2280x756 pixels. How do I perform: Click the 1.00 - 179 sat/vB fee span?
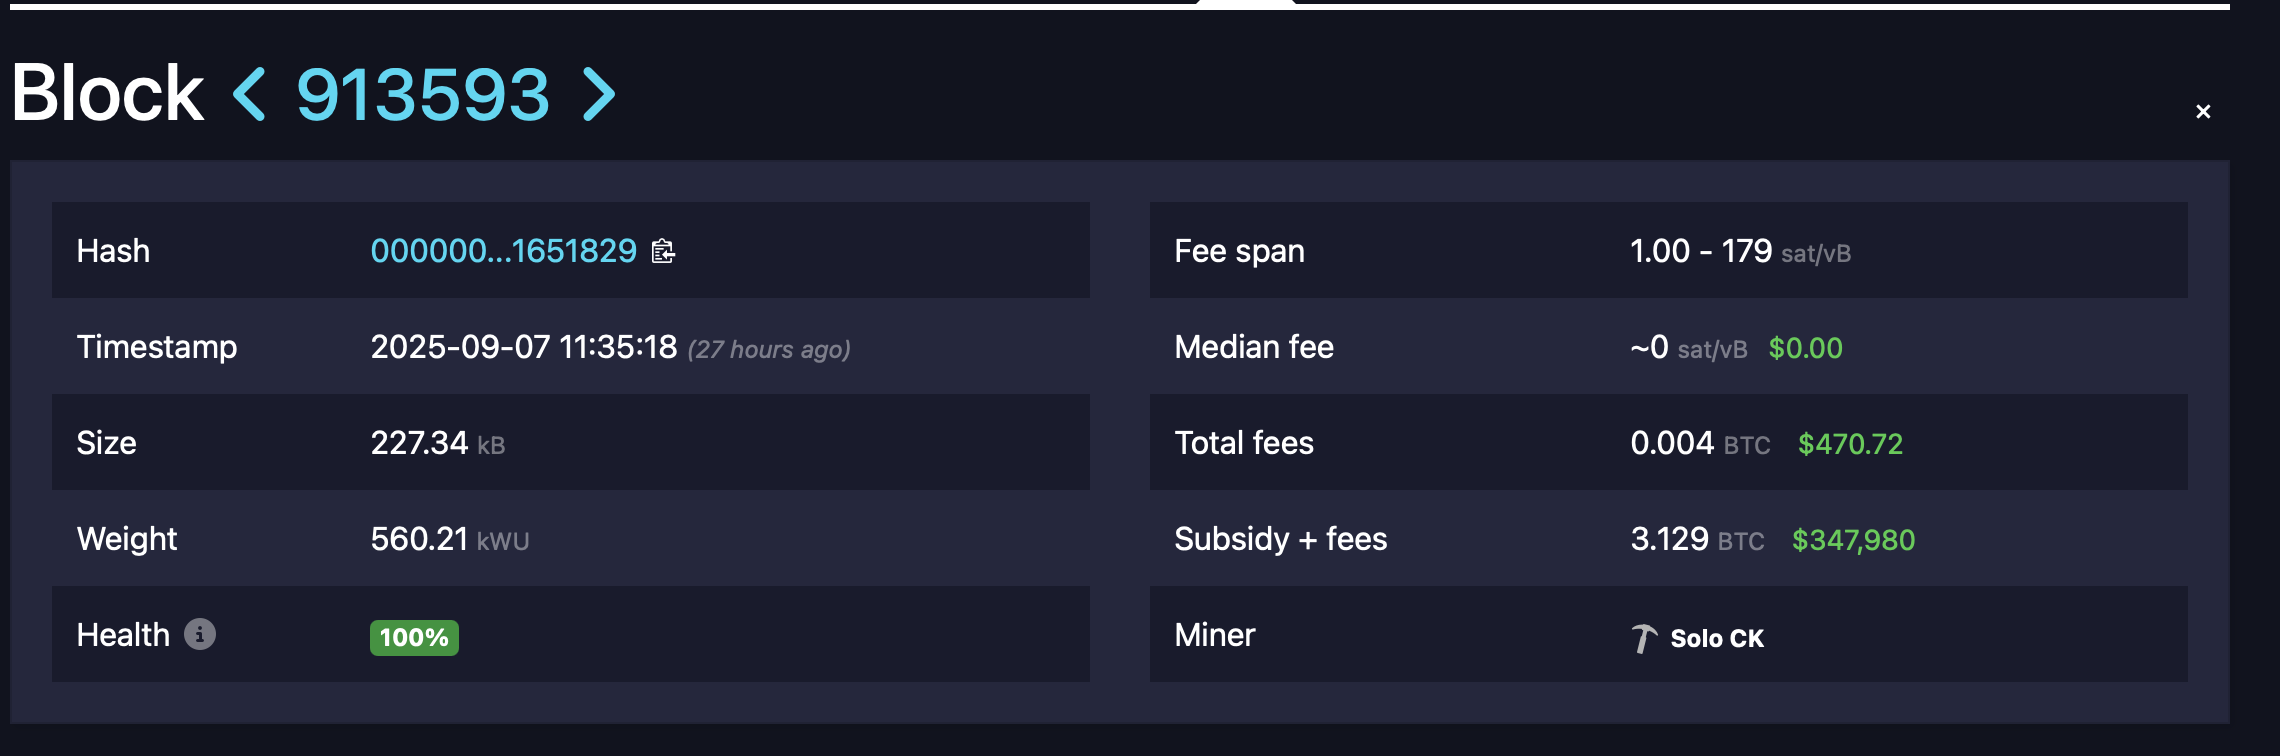pos(1740,251)
